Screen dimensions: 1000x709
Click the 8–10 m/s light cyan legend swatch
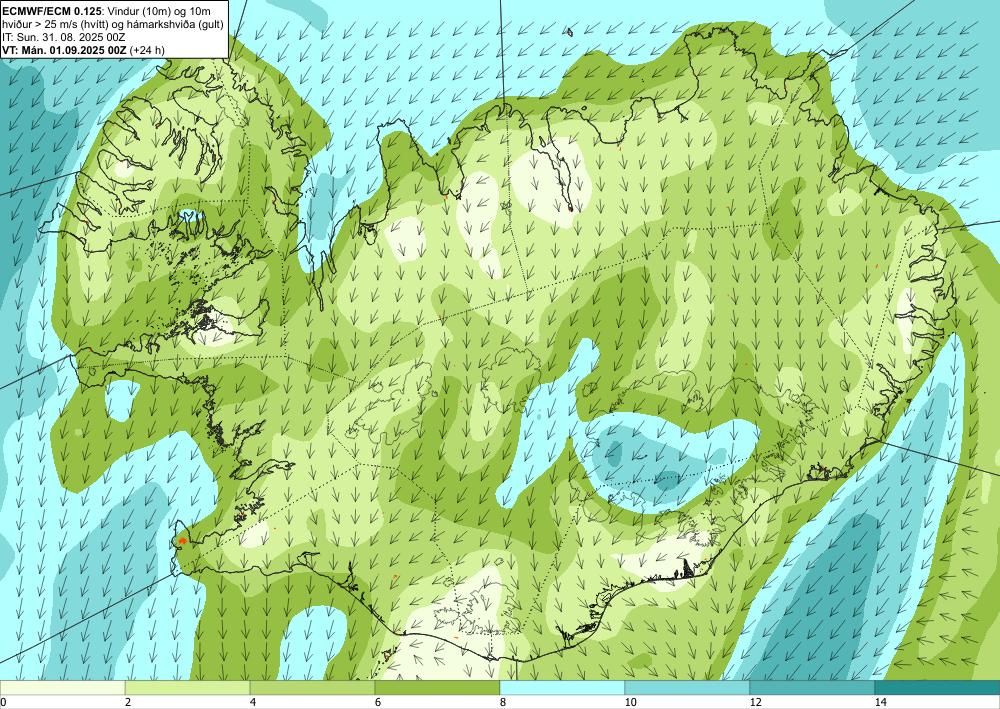[x=562, y=687]
